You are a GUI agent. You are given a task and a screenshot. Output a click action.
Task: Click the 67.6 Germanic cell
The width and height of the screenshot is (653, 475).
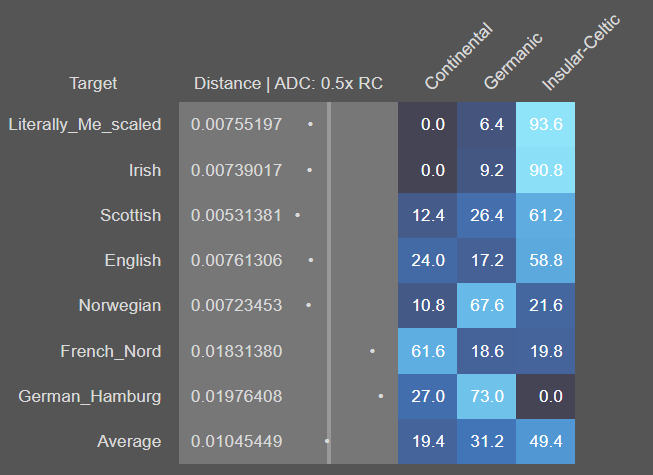[486, 305]
